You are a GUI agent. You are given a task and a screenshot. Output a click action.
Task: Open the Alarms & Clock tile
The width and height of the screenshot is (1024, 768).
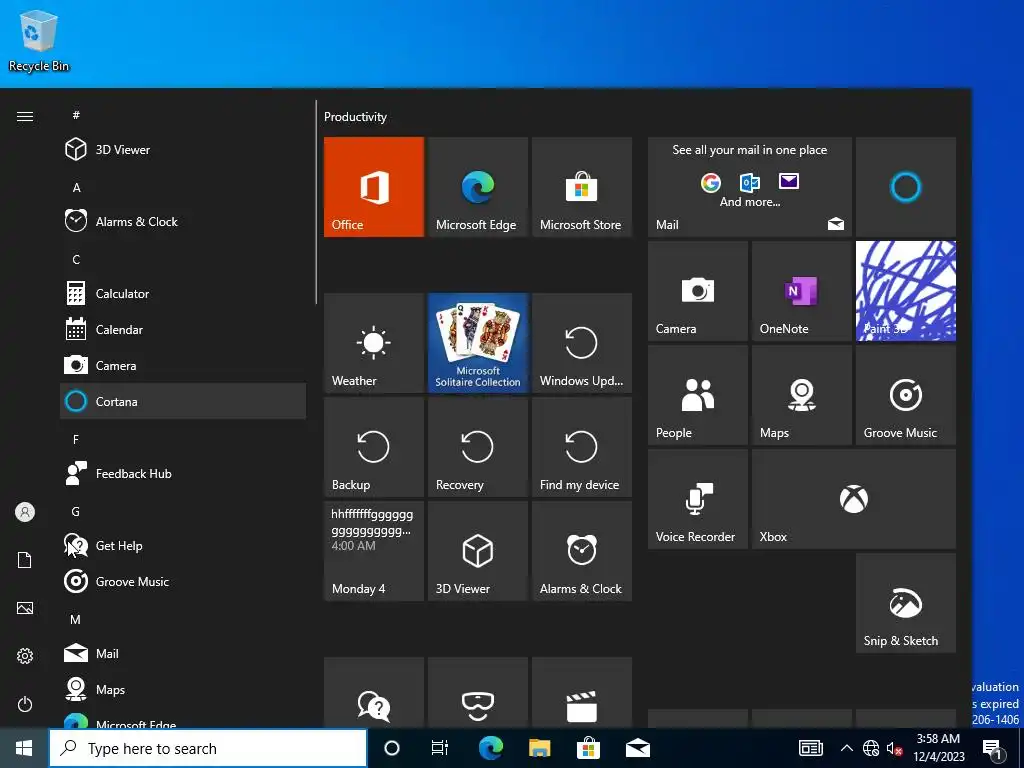(581, 551)
